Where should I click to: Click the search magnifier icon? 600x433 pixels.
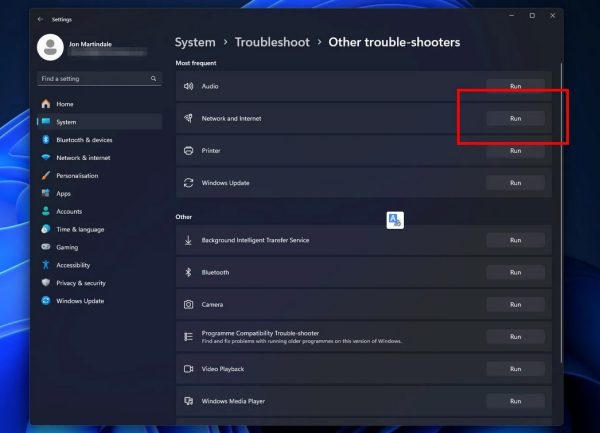[153, 78]
